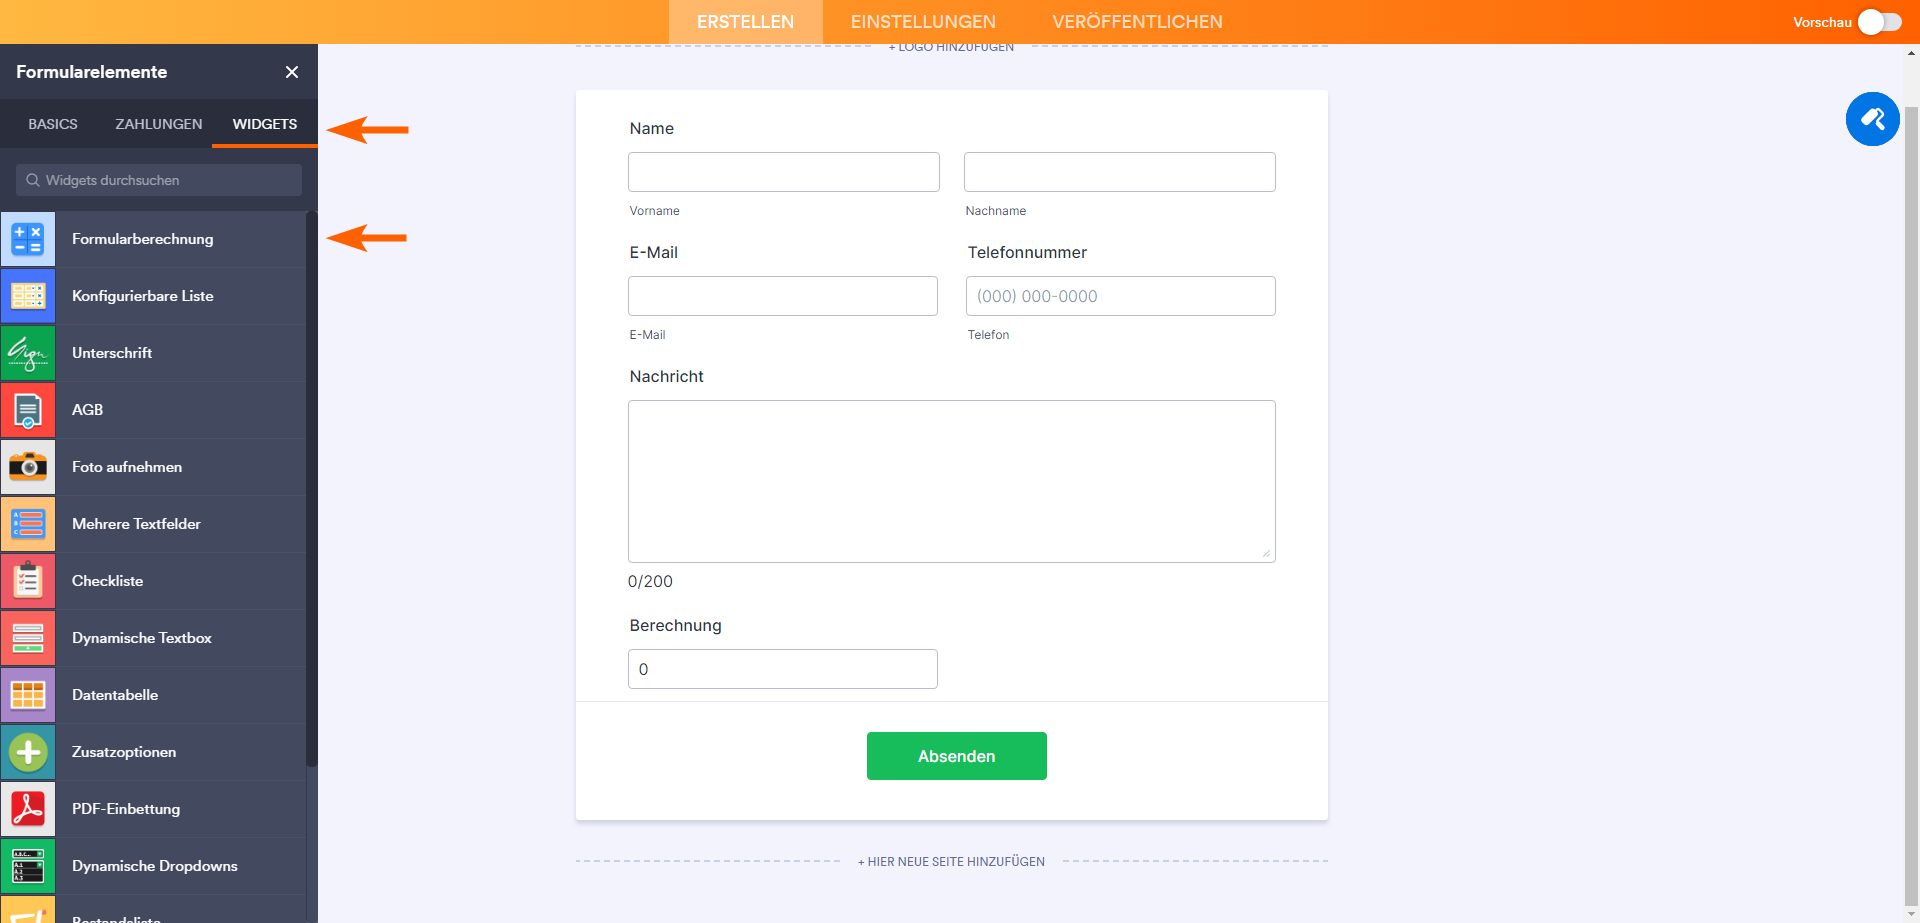1920x923 pixels.
Task: Close the Formularelemente panel
Action: tap(292, 72)
